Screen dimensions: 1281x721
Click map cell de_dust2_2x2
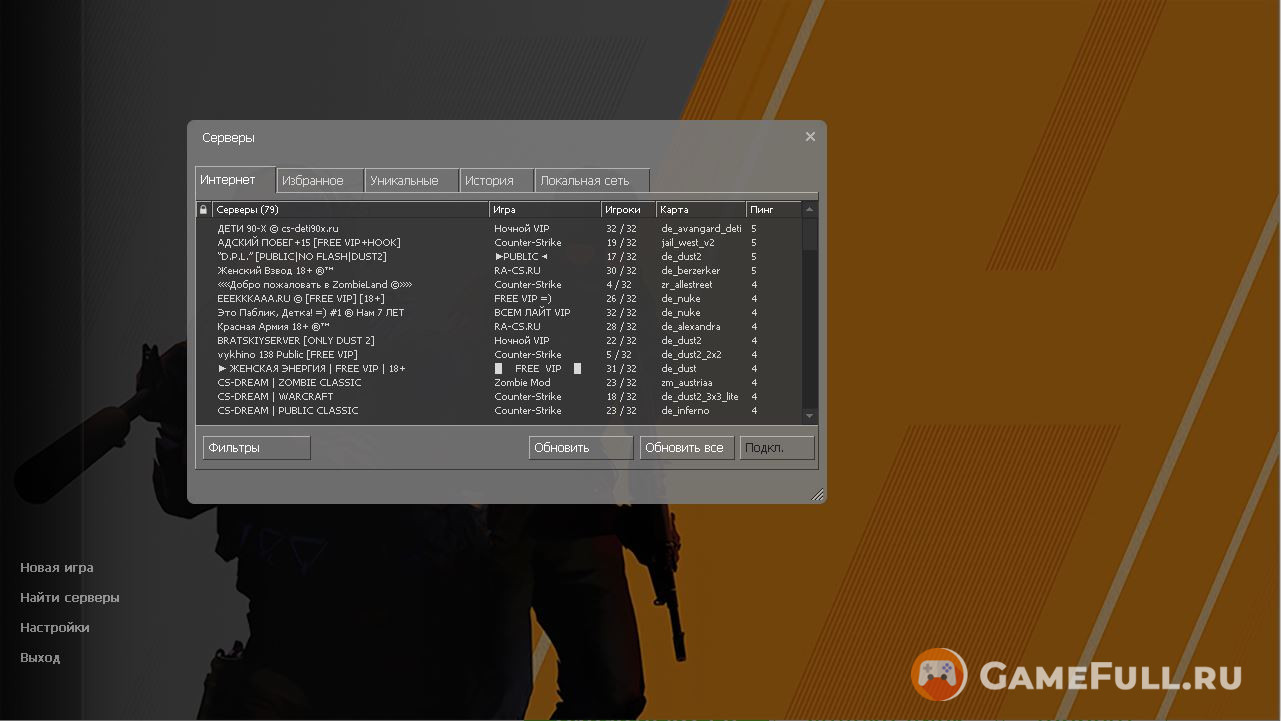691,355
